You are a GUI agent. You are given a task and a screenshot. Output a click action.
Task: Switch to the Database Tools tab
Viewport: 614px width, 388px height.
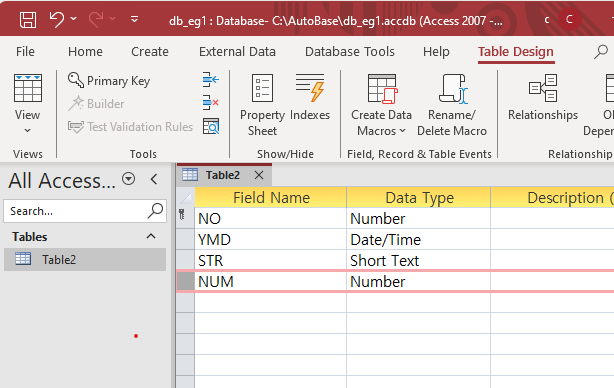tap(350, 52)
